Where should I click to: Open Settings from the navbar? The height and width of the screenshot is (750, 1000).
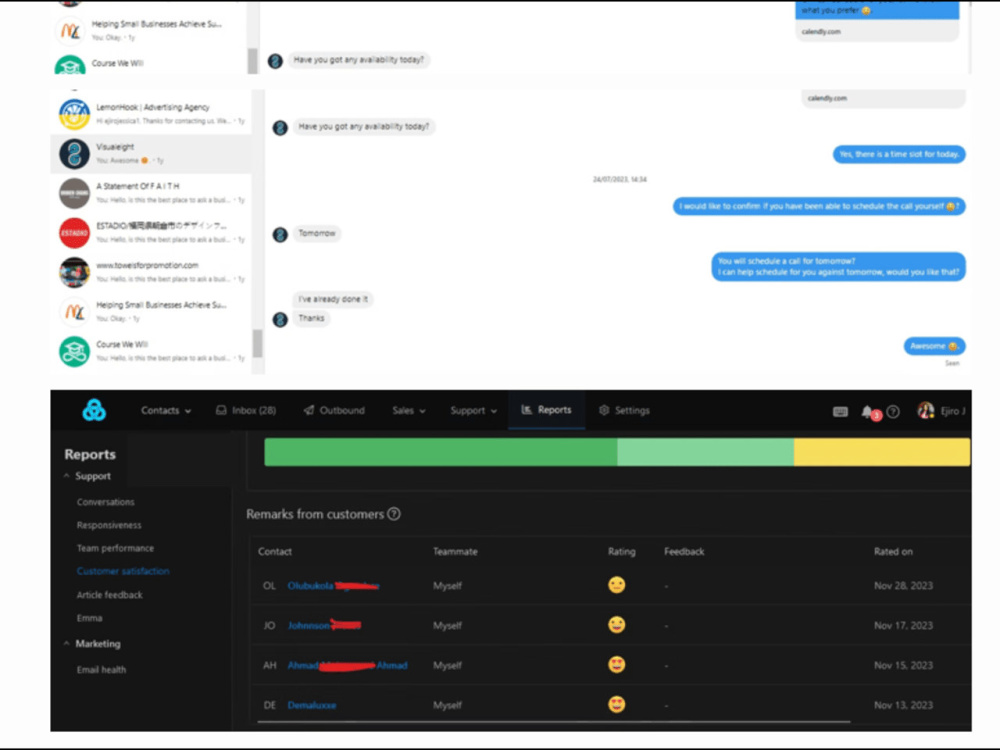624,411
